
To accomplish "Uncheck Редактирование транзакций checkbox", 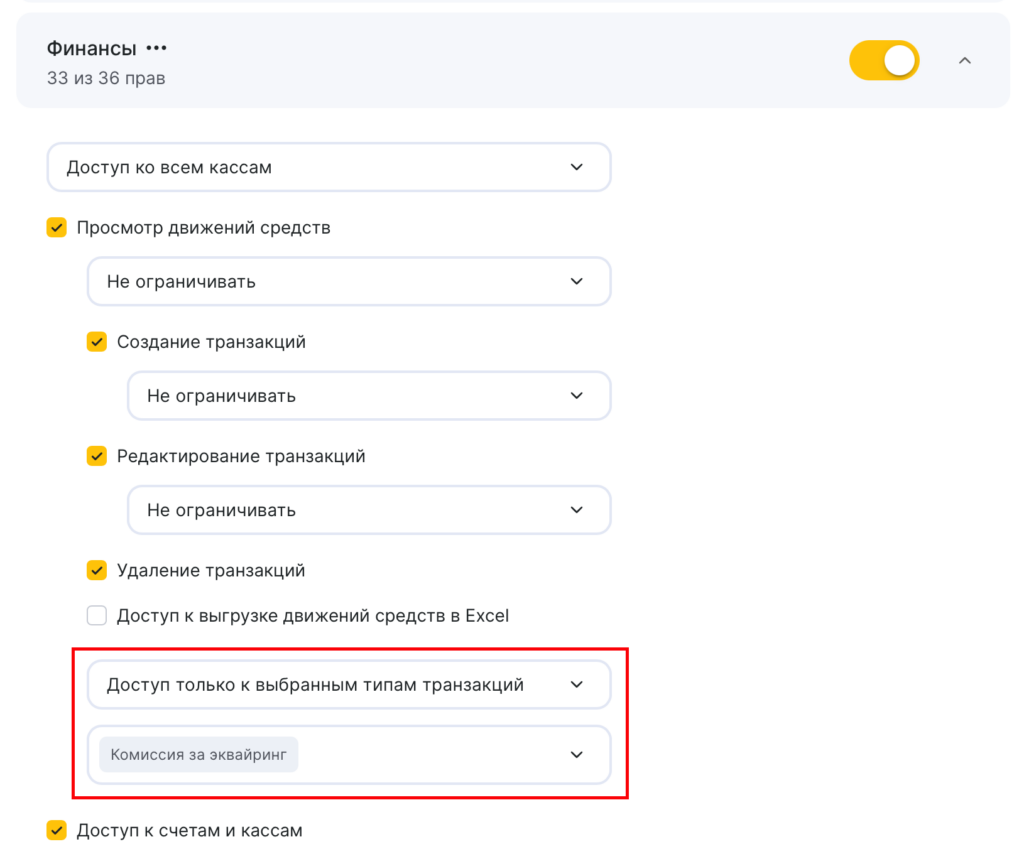I will (x=97, y=456).
